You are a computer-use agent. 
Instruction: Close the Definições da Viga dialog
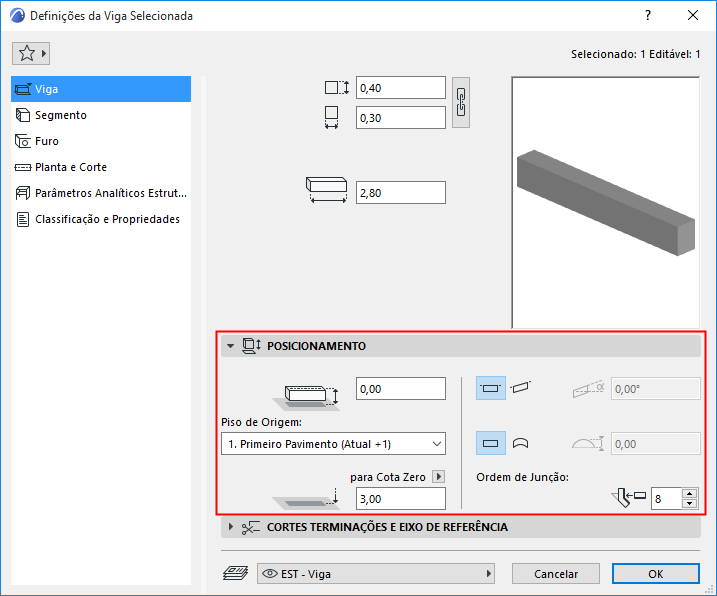pyautogui.click(x=693, y=15)
